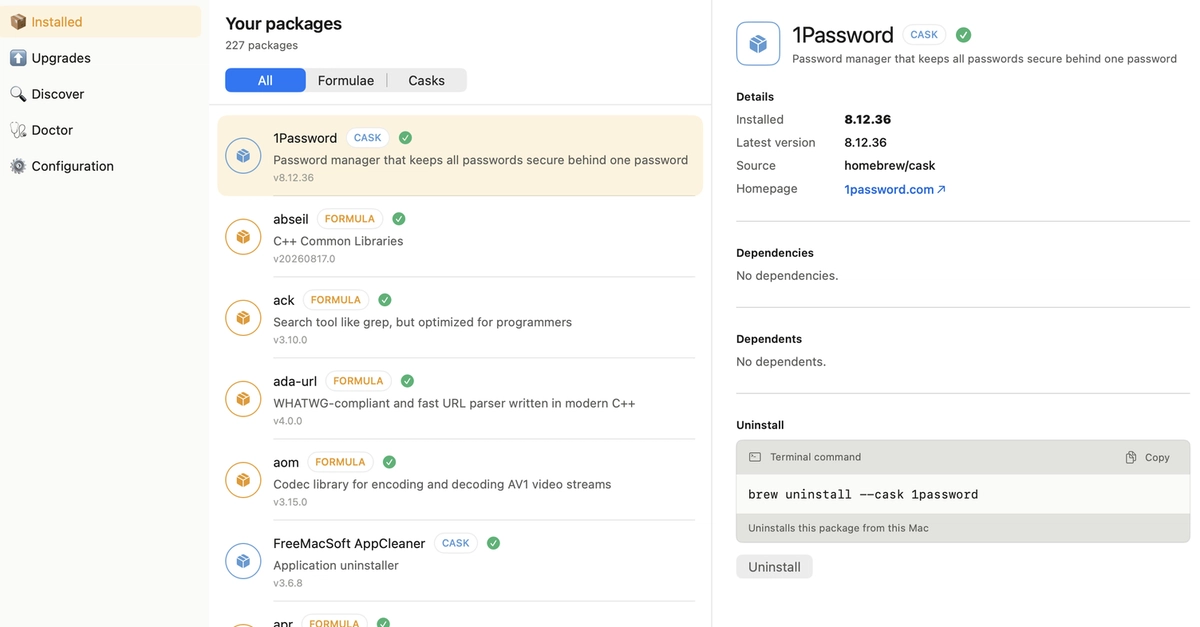Viewport: 1200px width, 627px height.
Task: Click the clipboard copy icon
Action: 1131,457
